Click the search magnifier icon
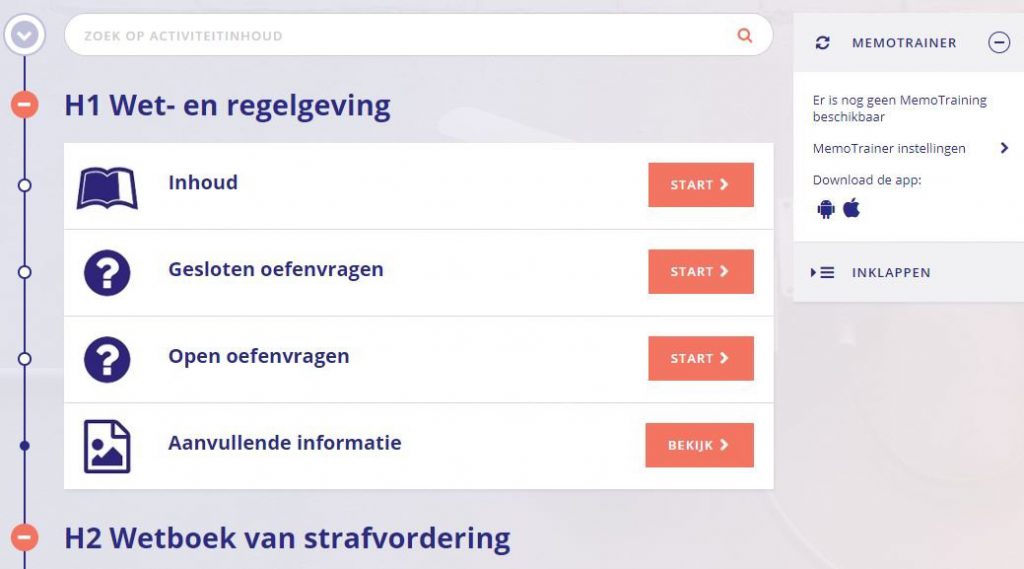Viewport: 1024px width, 569px height. click(x=744, y=35)
